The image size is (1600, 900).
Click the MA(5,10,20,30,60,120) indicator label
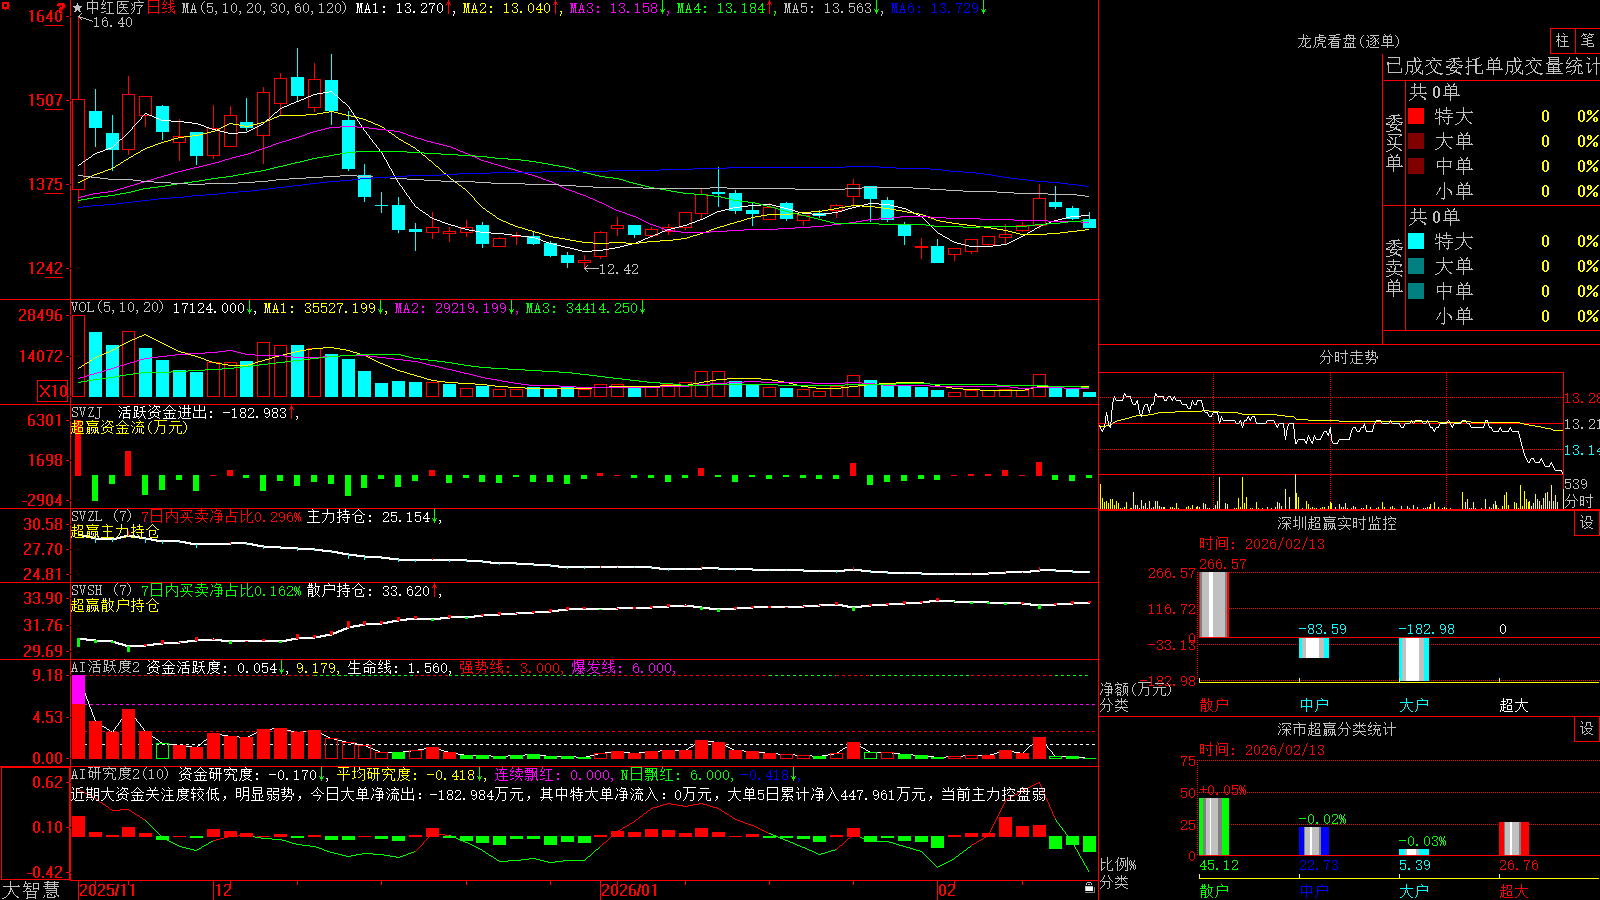tap(264, 8)
